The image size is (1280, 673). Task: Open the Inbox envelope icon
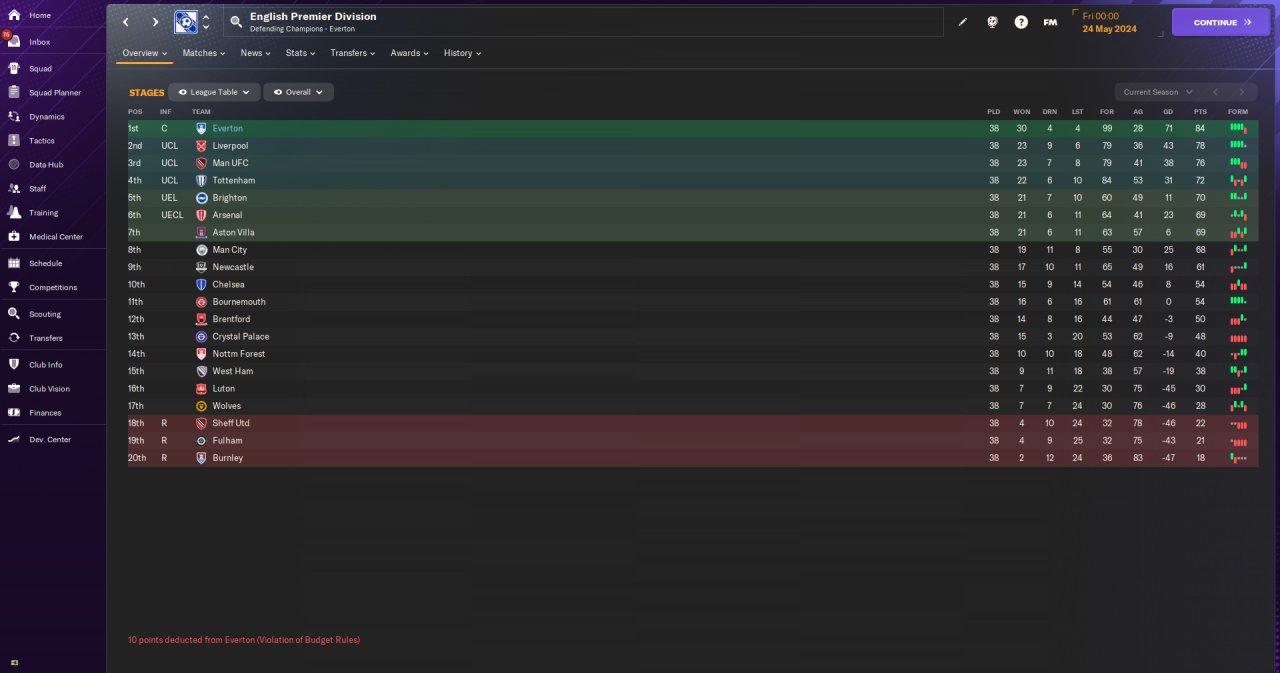(x=14, y=42)
